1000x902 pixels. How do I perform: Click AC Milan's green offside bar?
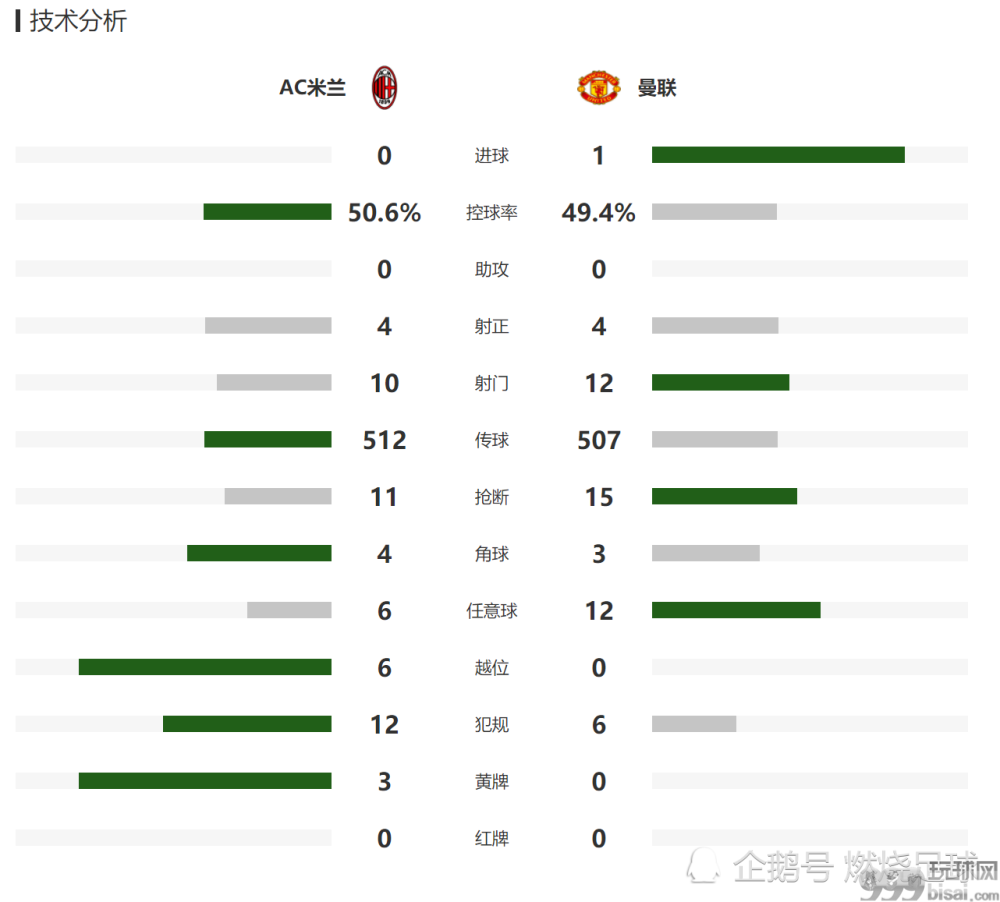205,667
